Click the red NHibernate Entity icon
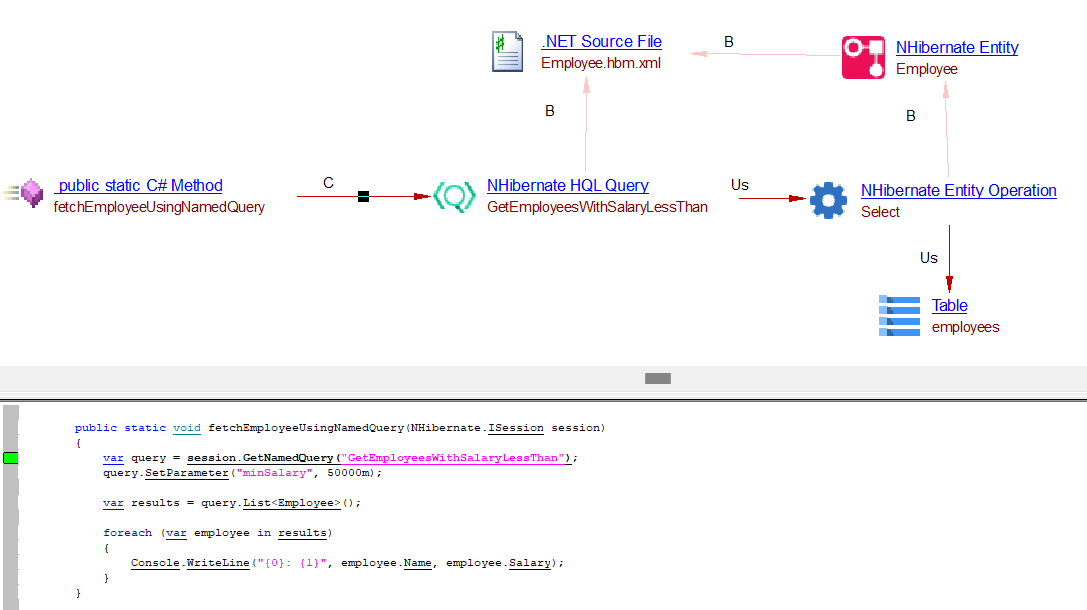Image resolution: width=1087 pixels, height=610 pixels. [863, 57]
